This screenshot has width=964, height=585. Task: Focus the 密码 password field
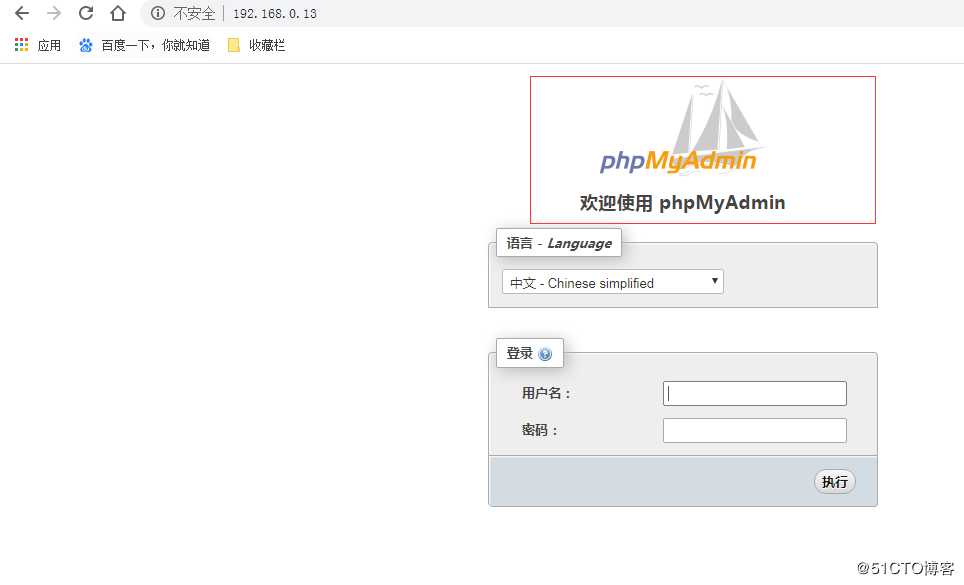754,430
